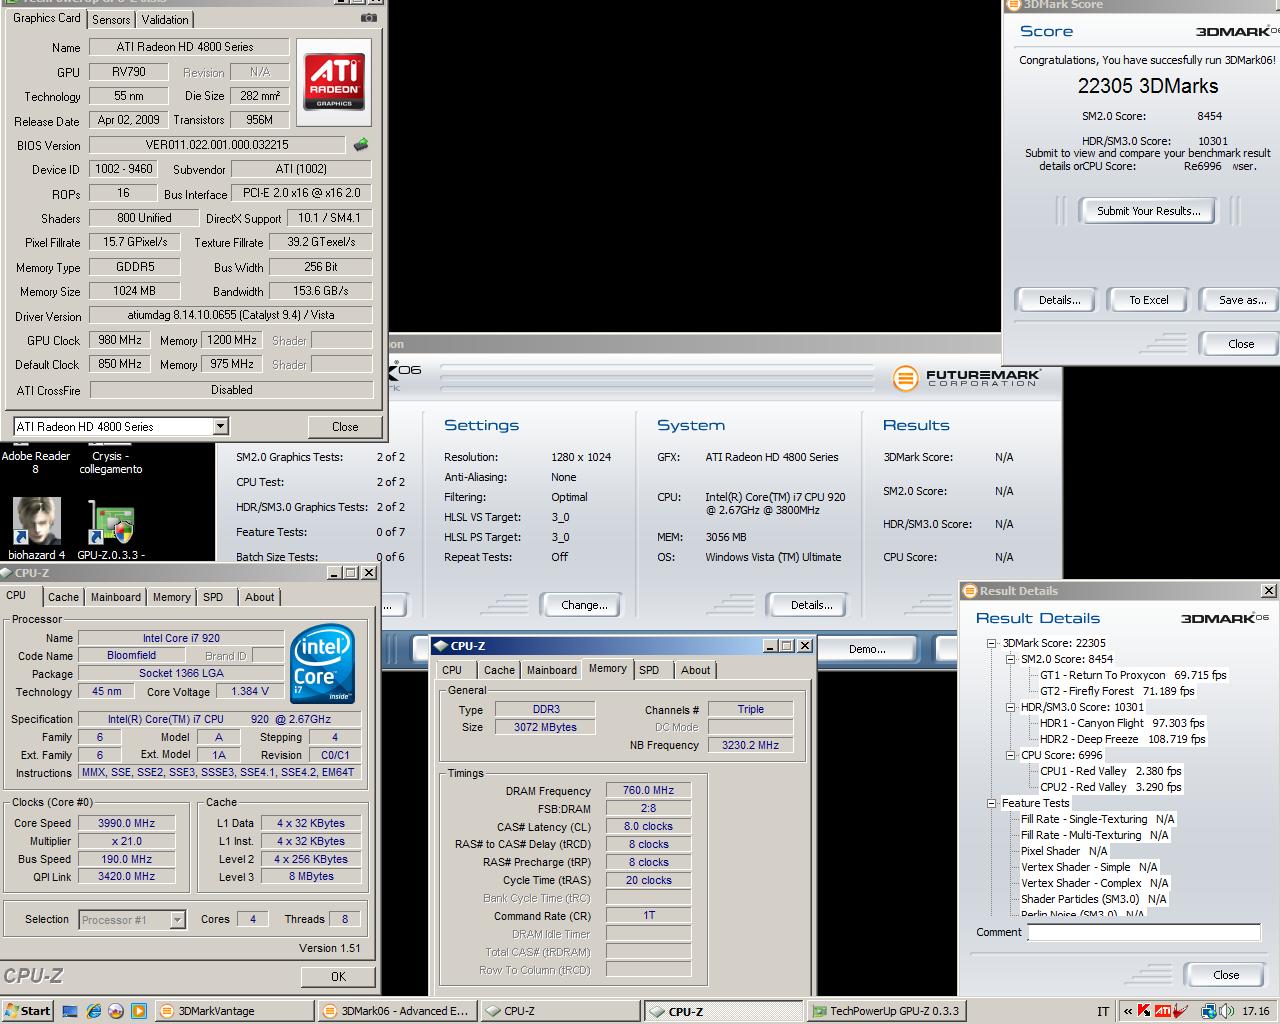Collapse the HDR/SM3.0 Score: 10301 node
This screenshot has height=1024, width=1280.
point(1010,708)
